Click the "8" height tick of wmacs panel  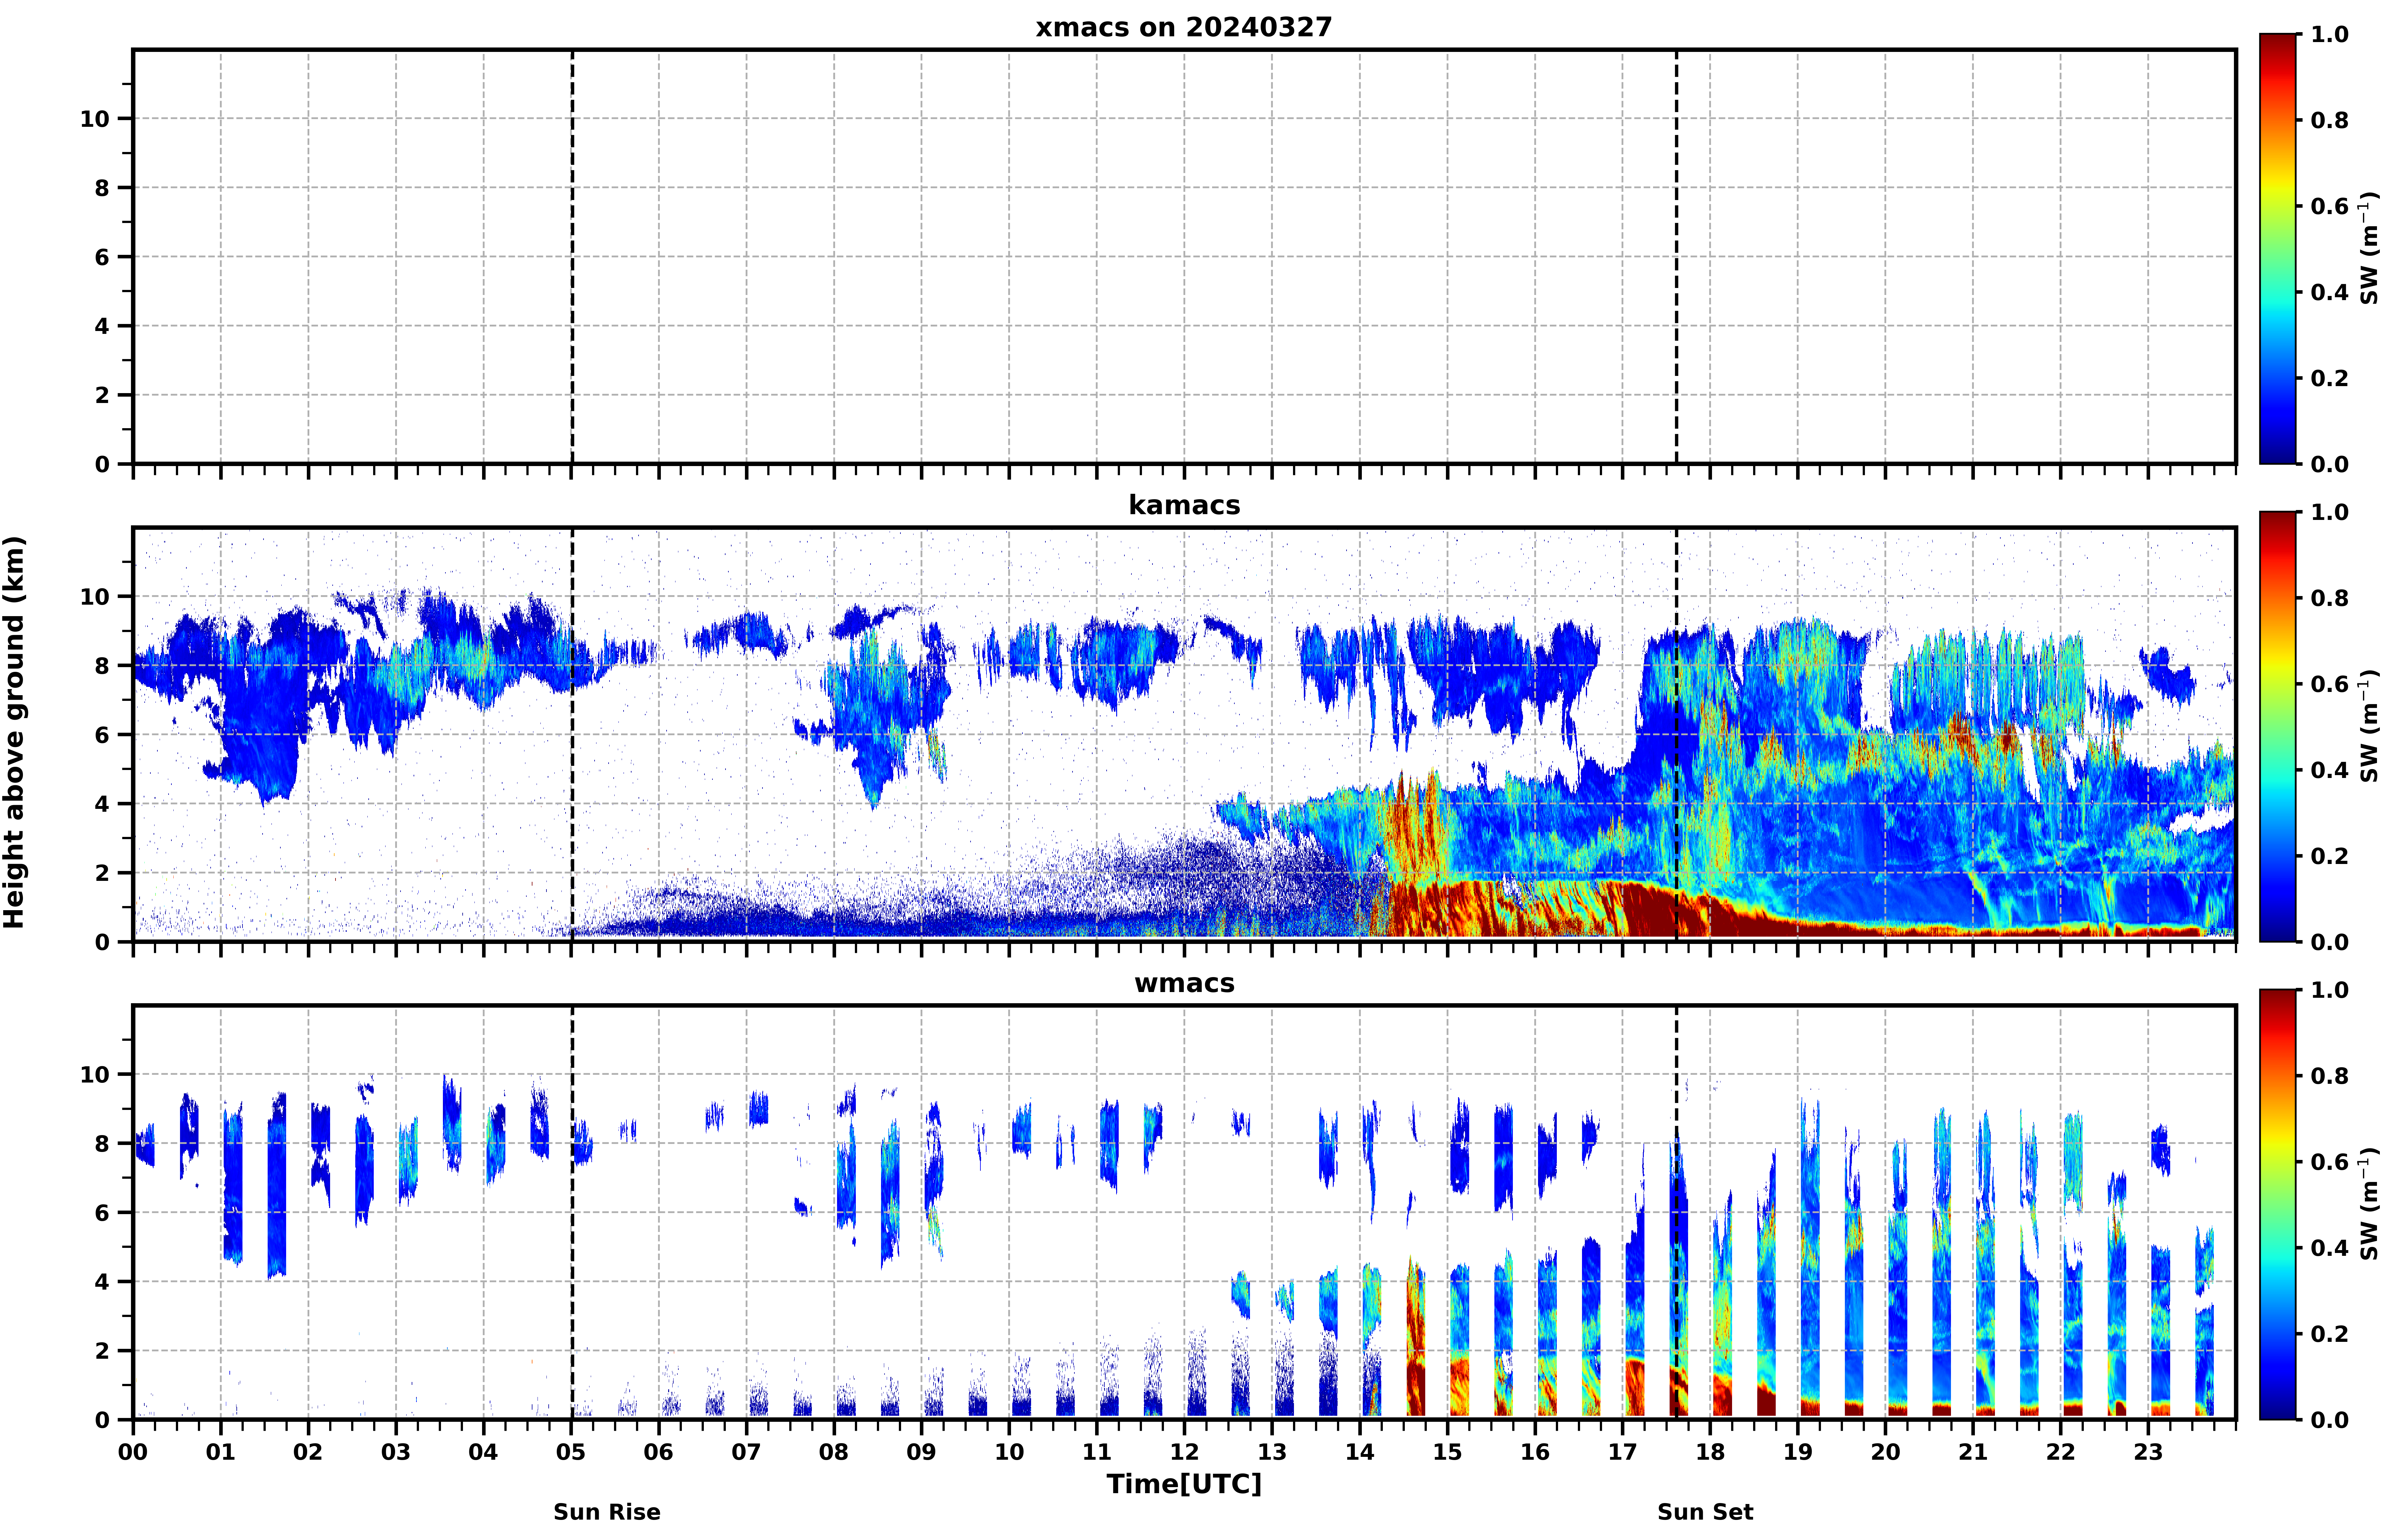click(102, 1144)
